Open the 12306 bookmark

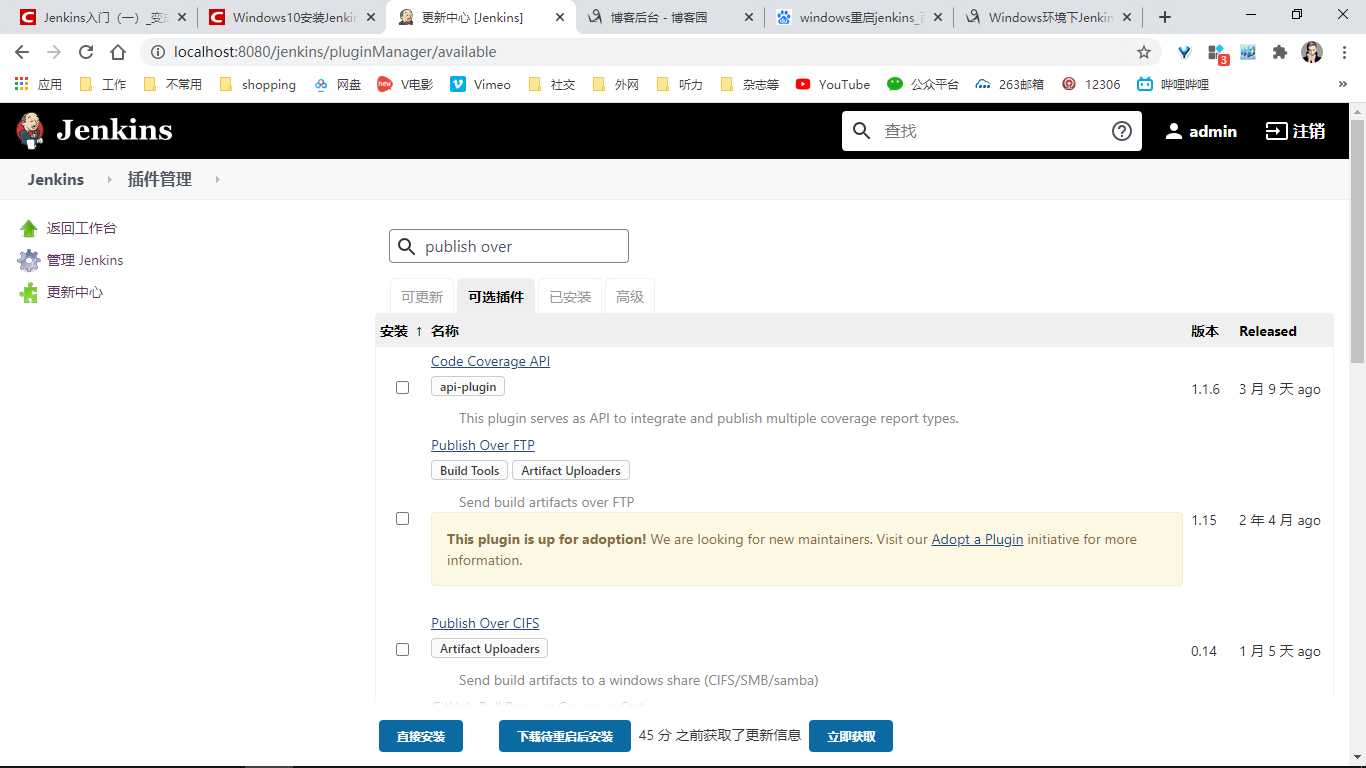pyautogui.click(x=1091, y=84)
